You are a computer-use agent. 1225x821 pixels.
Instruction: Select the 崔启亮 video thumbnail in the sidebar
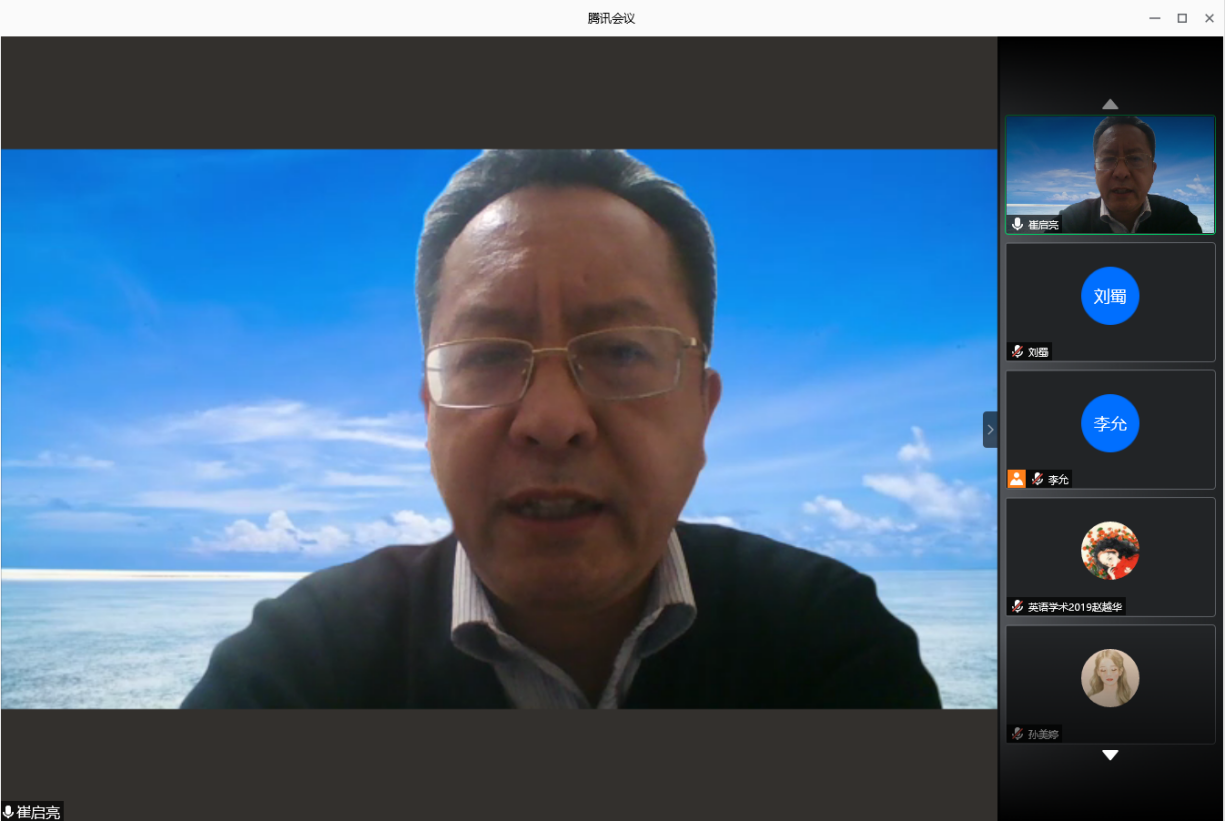[1110, 175]
